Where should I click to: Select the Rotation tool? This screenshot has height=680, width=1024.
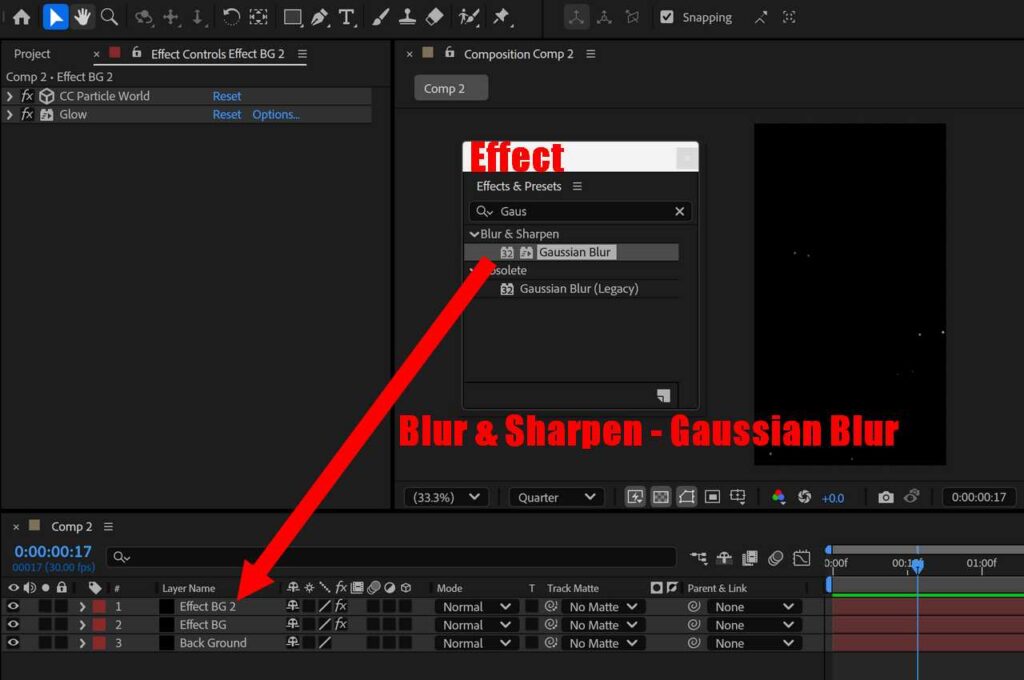tap(231, 17)
